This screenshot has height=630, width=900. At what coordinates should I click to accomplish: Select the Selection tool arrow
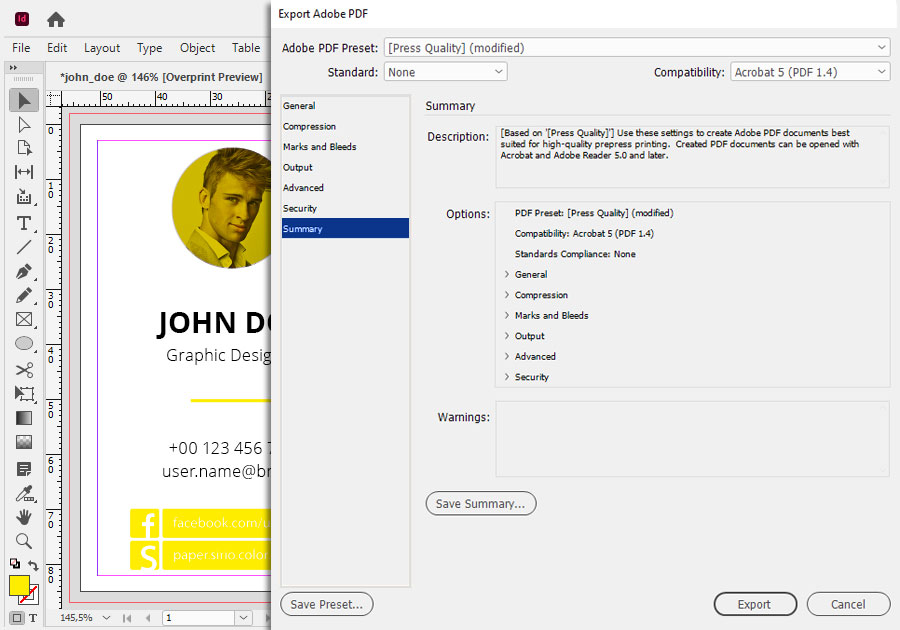[24, 100]
